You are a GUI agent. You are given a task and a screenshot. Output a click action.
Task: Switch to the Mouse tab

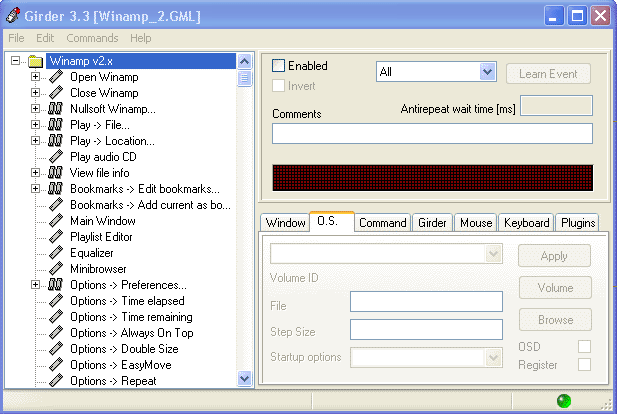tap(476, 223)
